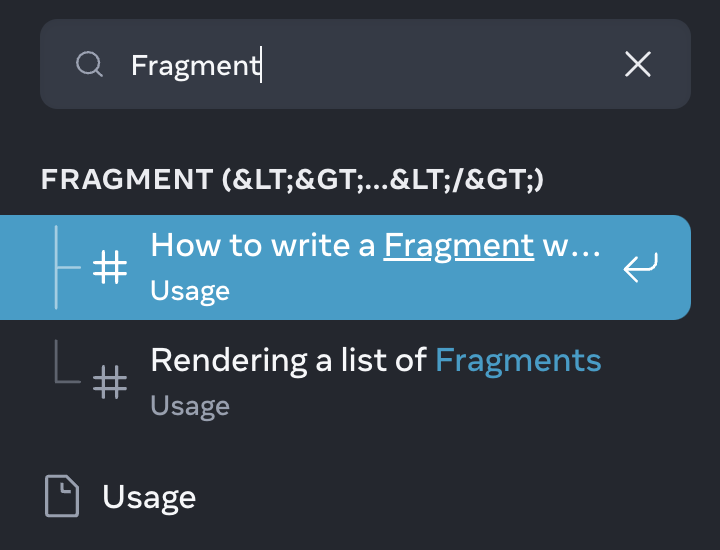The image size is (720, 550).
Task: Clear the search with the X icon
Action: point(638,64)
